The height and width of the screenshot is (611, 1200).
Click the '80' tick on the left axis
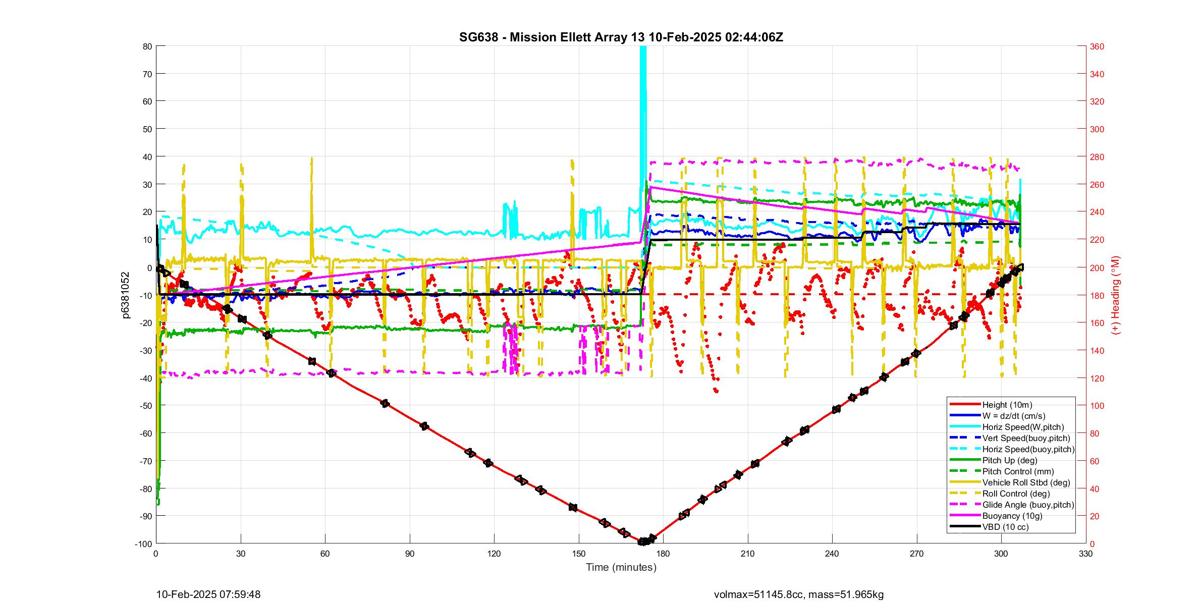click(x=146, y=46)
